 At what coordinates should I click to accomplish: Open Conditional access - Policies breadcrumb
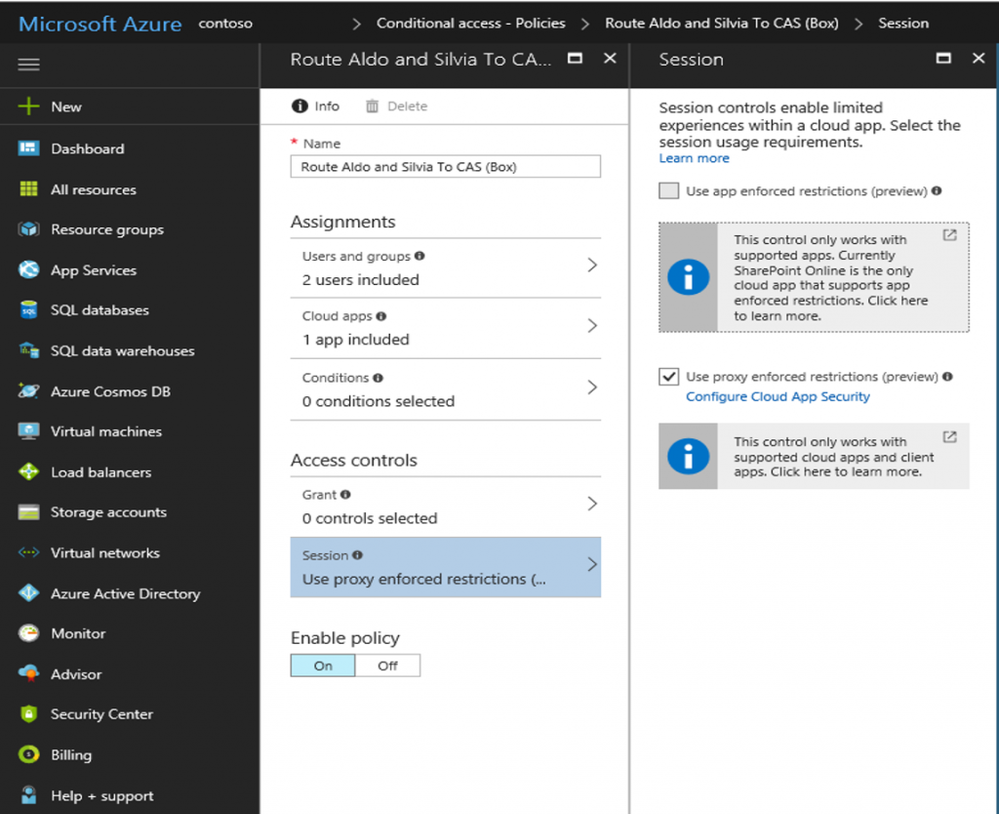click(470, 23)
